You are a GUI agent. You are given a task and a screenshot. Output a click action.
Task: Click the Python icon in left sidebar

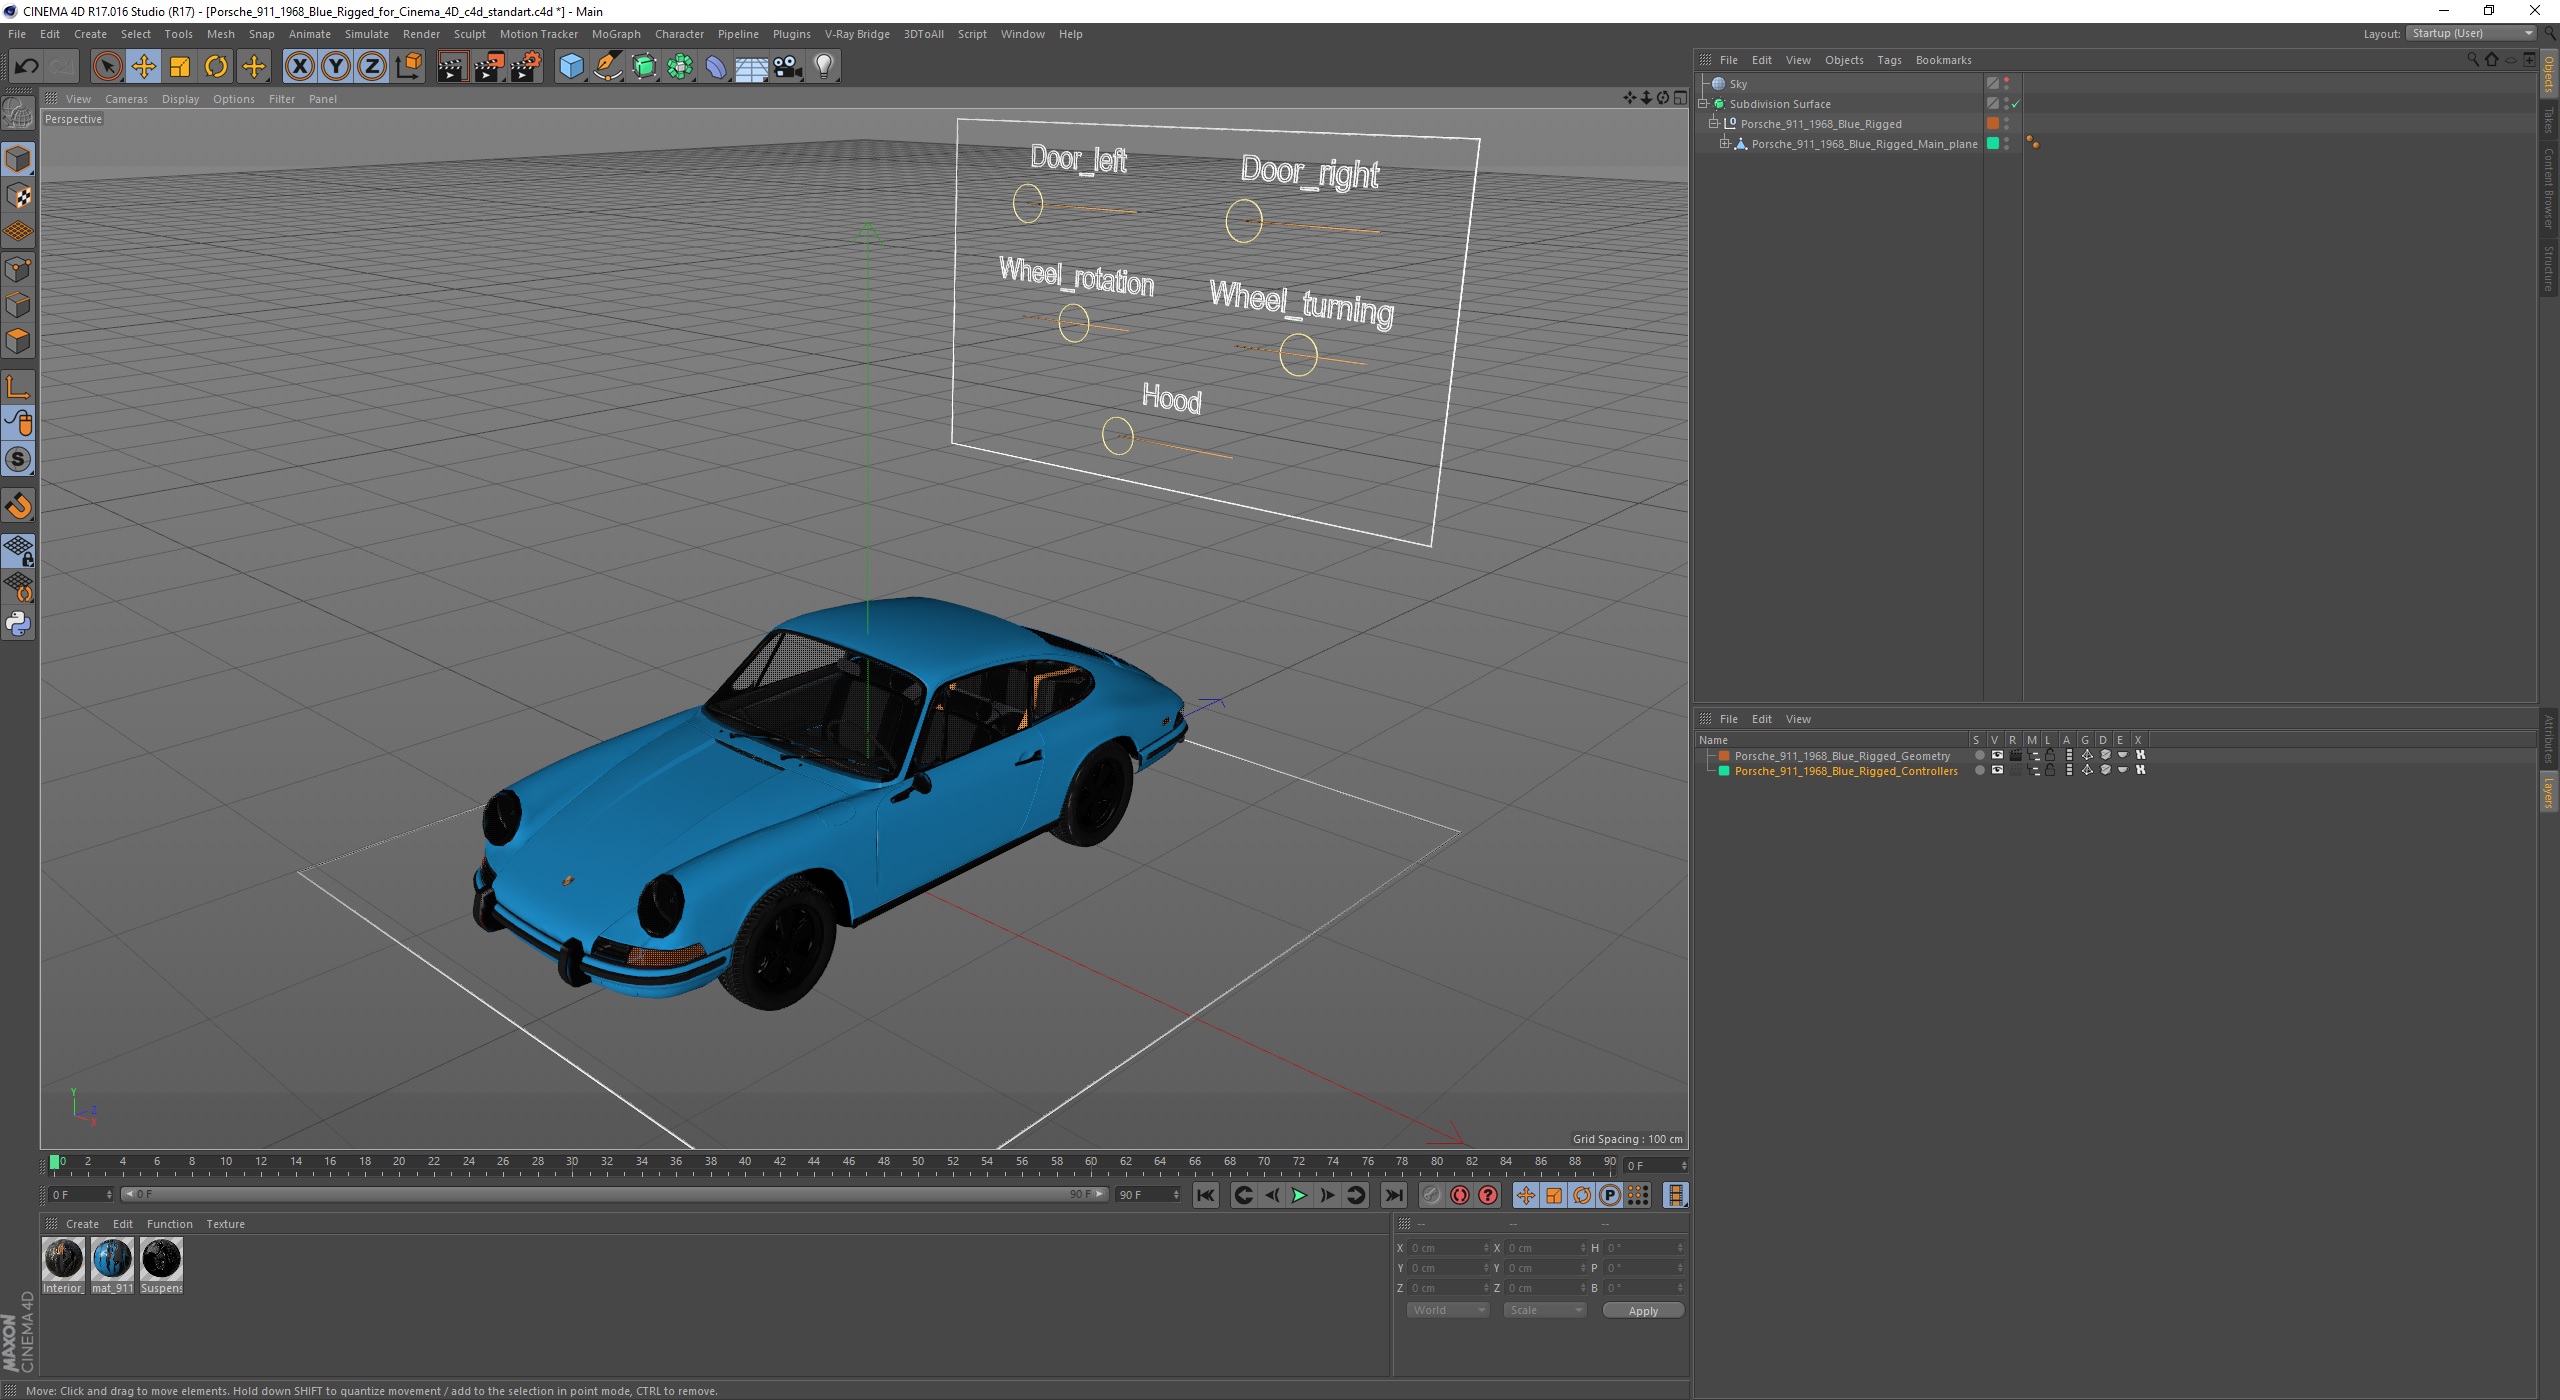pos(18,624)
